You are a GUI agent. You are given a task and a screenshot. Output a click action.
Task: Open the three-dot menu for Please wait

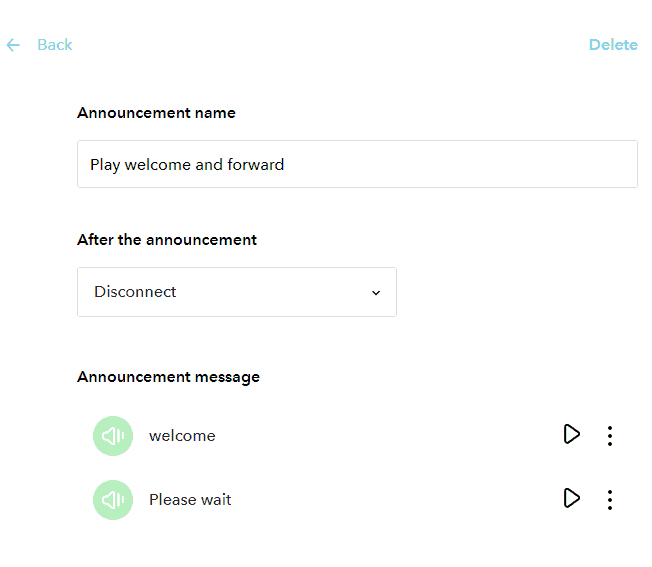pyautogui.click(x=610, y=499)
